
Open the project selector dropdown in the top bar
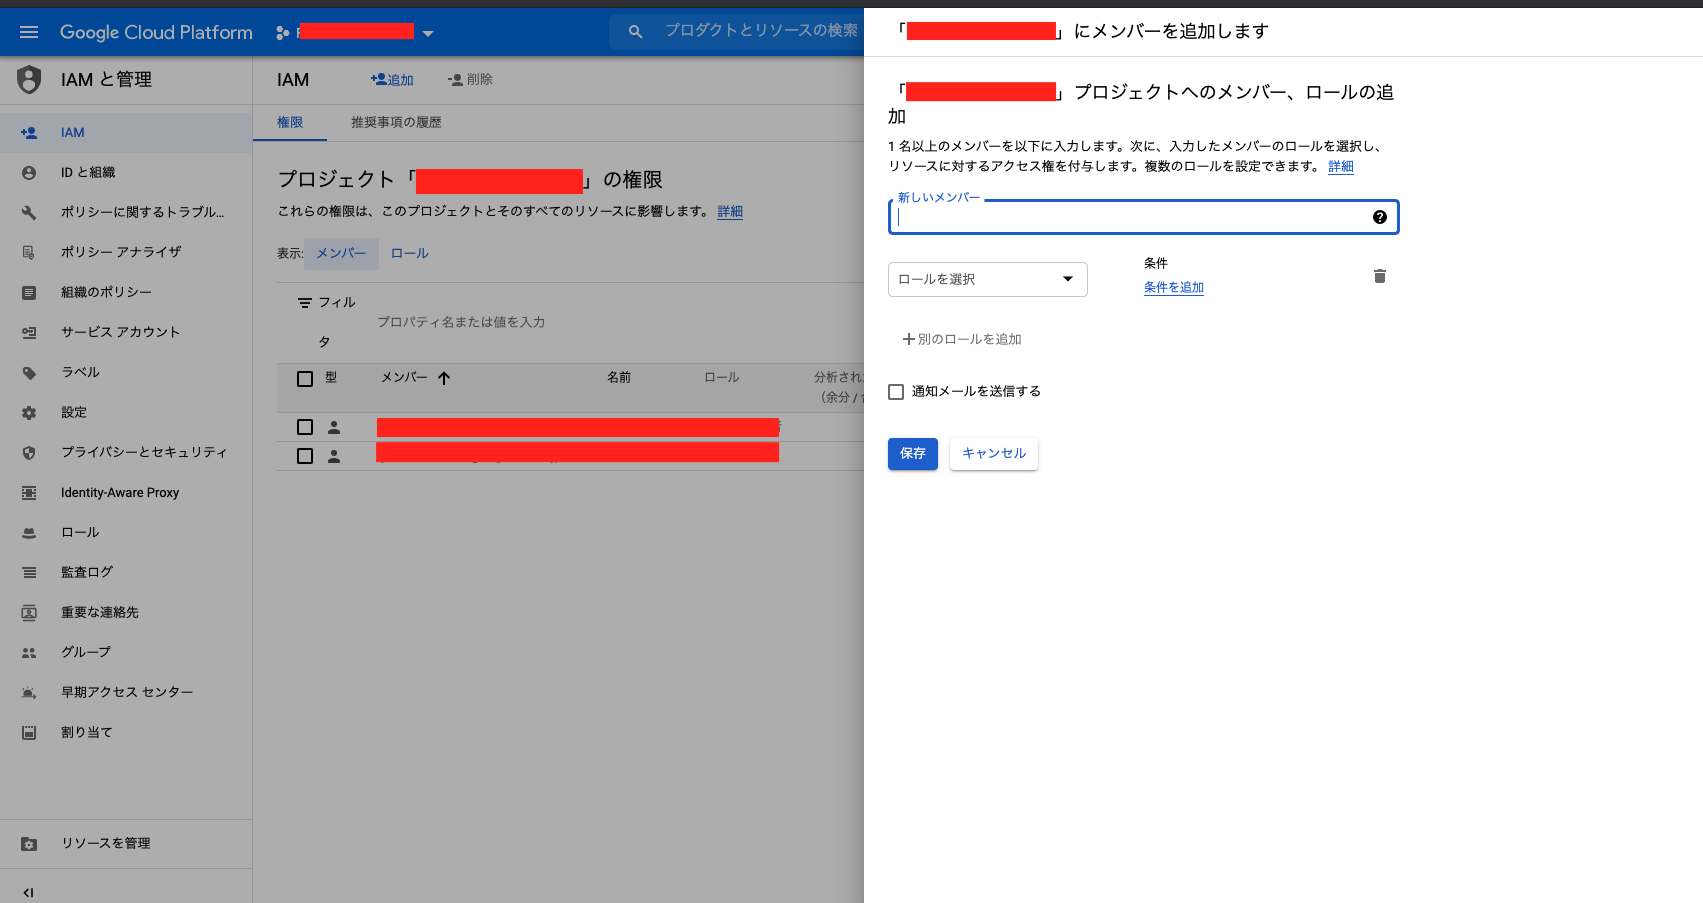[x=428, y=31]
